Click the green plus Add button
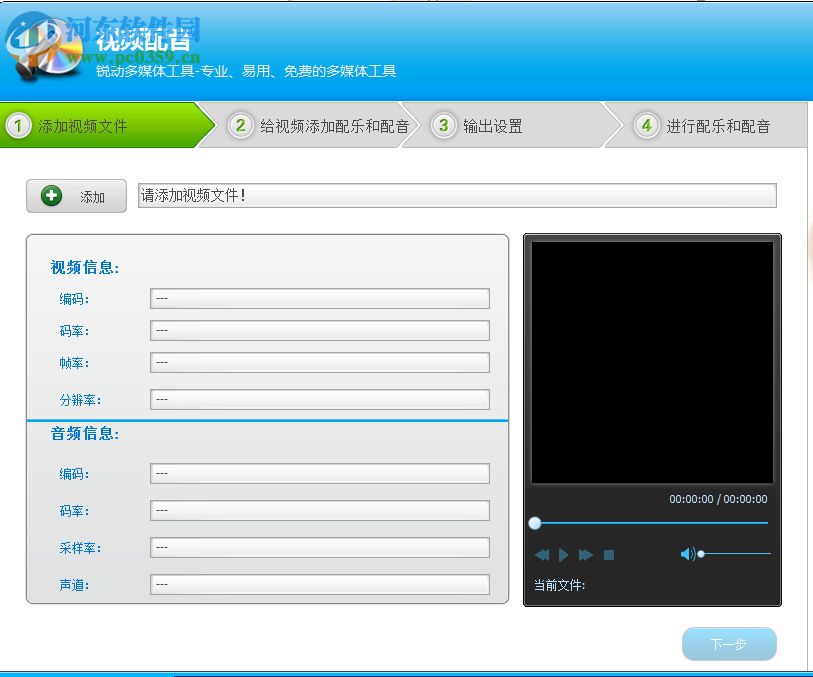813x677 pixels. click(76, 196)
